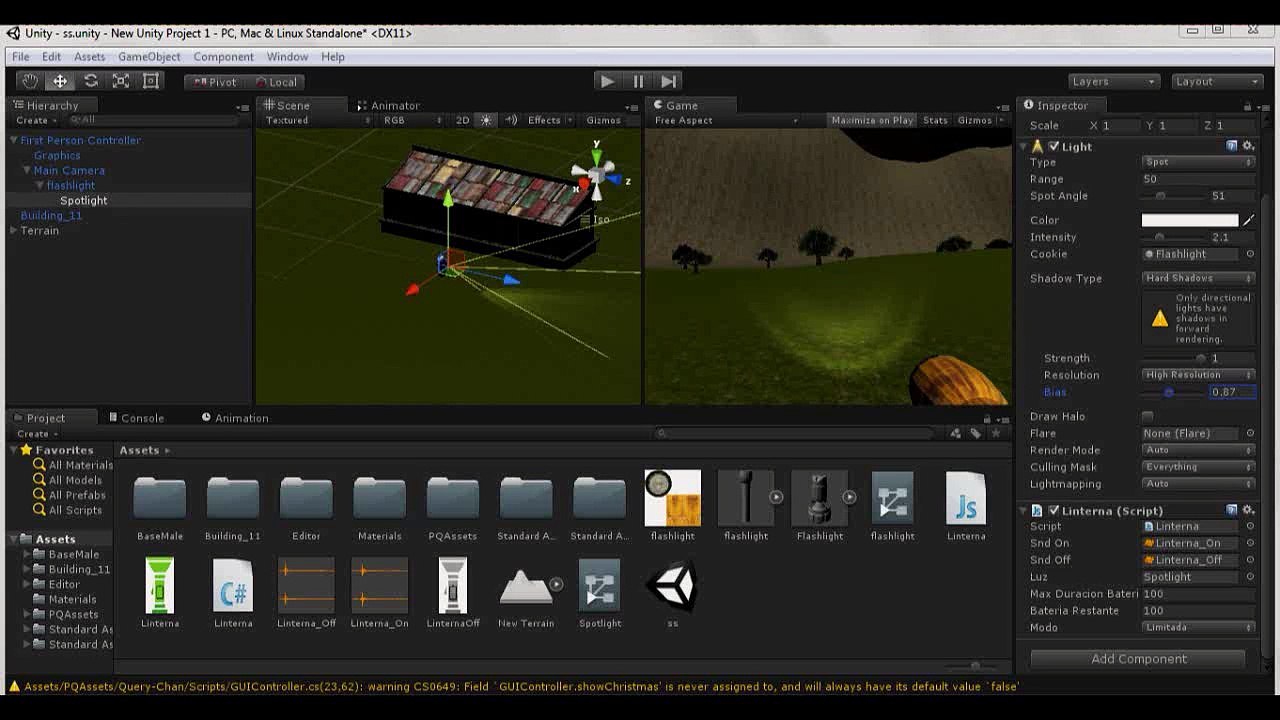
Task: Open the Linterna script help icon
Action: [1232, 510]
